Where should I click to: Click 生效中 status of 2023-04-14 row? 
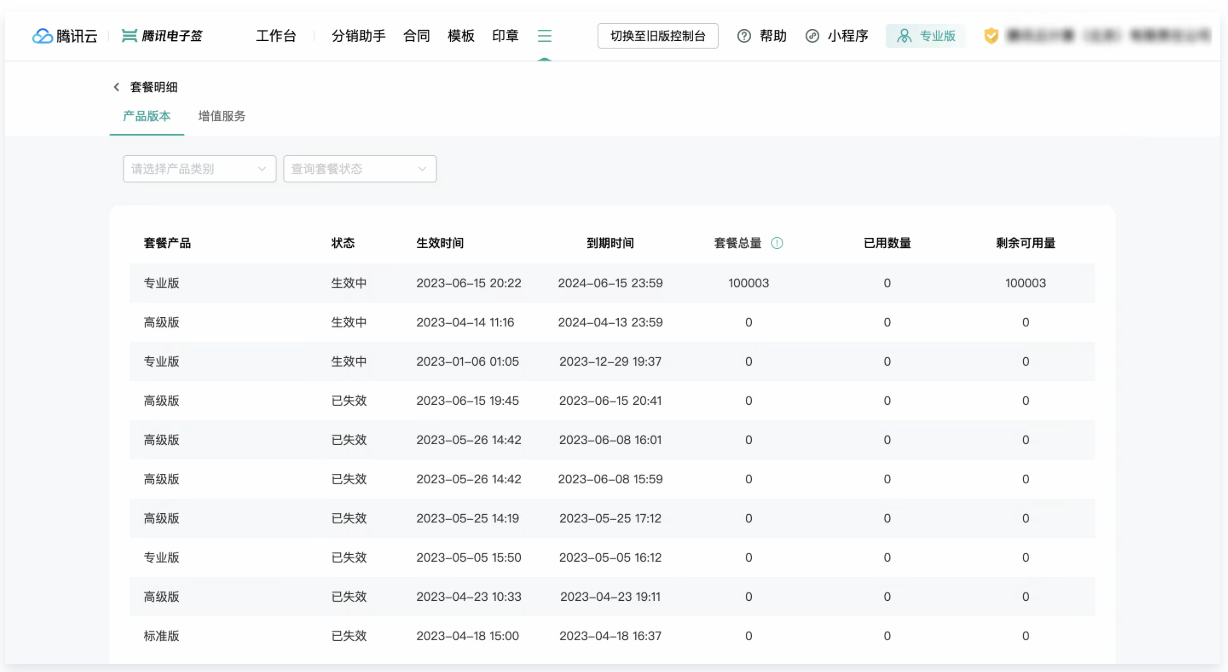[x=349, y=322]
